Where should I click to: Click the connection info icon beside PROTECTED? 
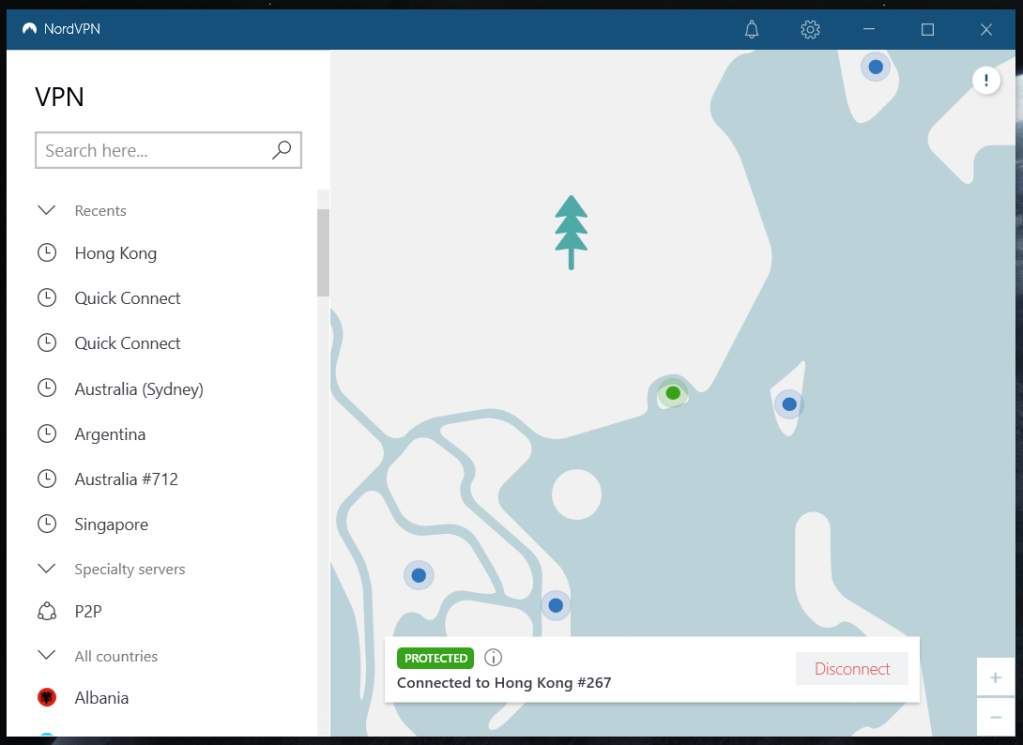point(493,658)
